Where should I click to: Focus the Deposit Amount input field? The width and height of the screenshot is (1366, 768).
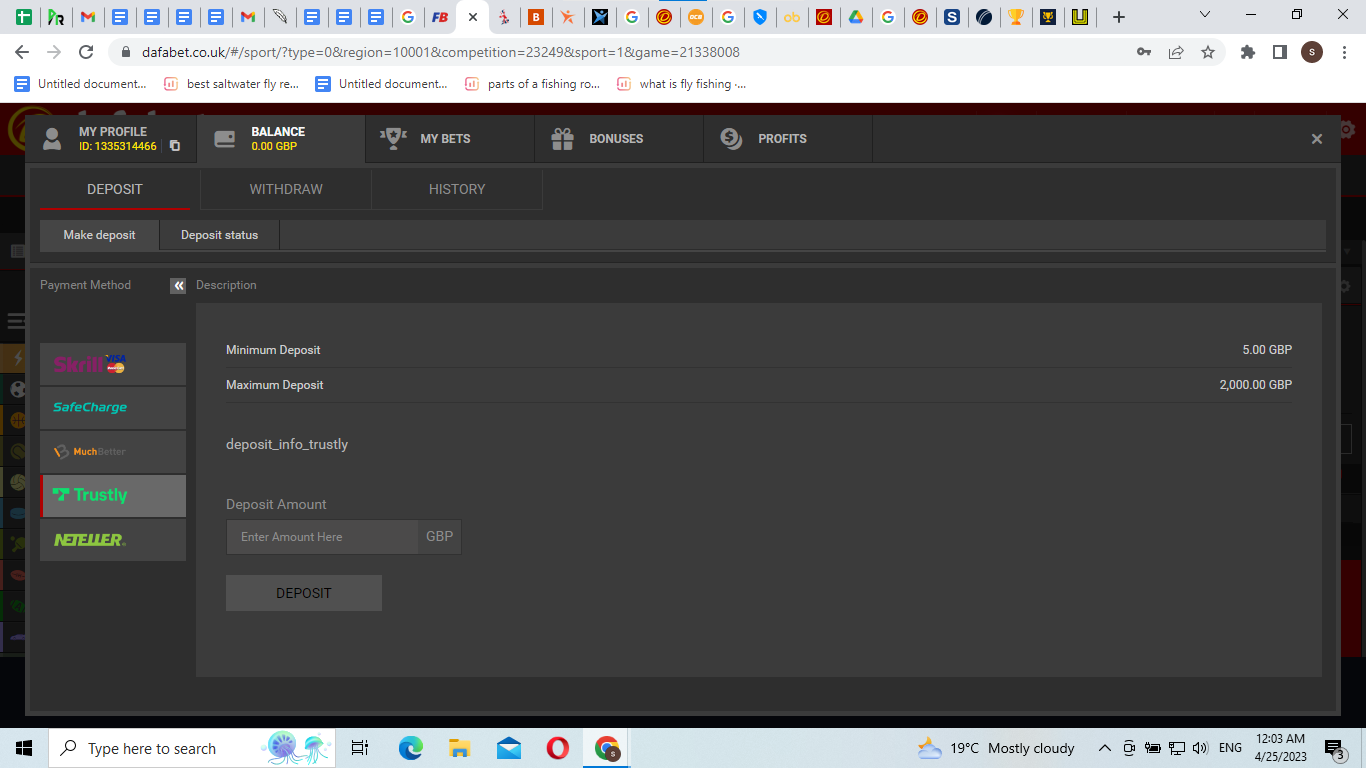tap(322, 537)
